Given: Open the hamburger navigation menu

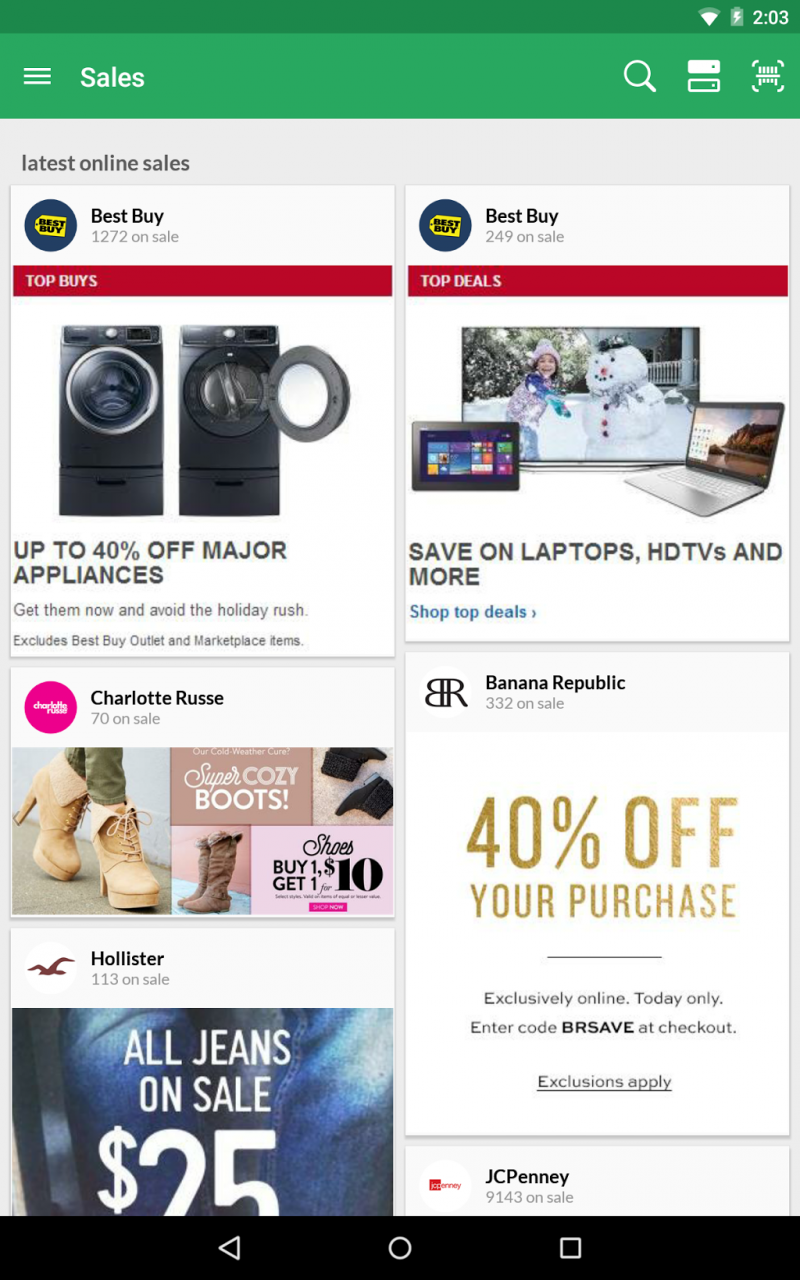Looking at the screenshot, I should [37, 77].
